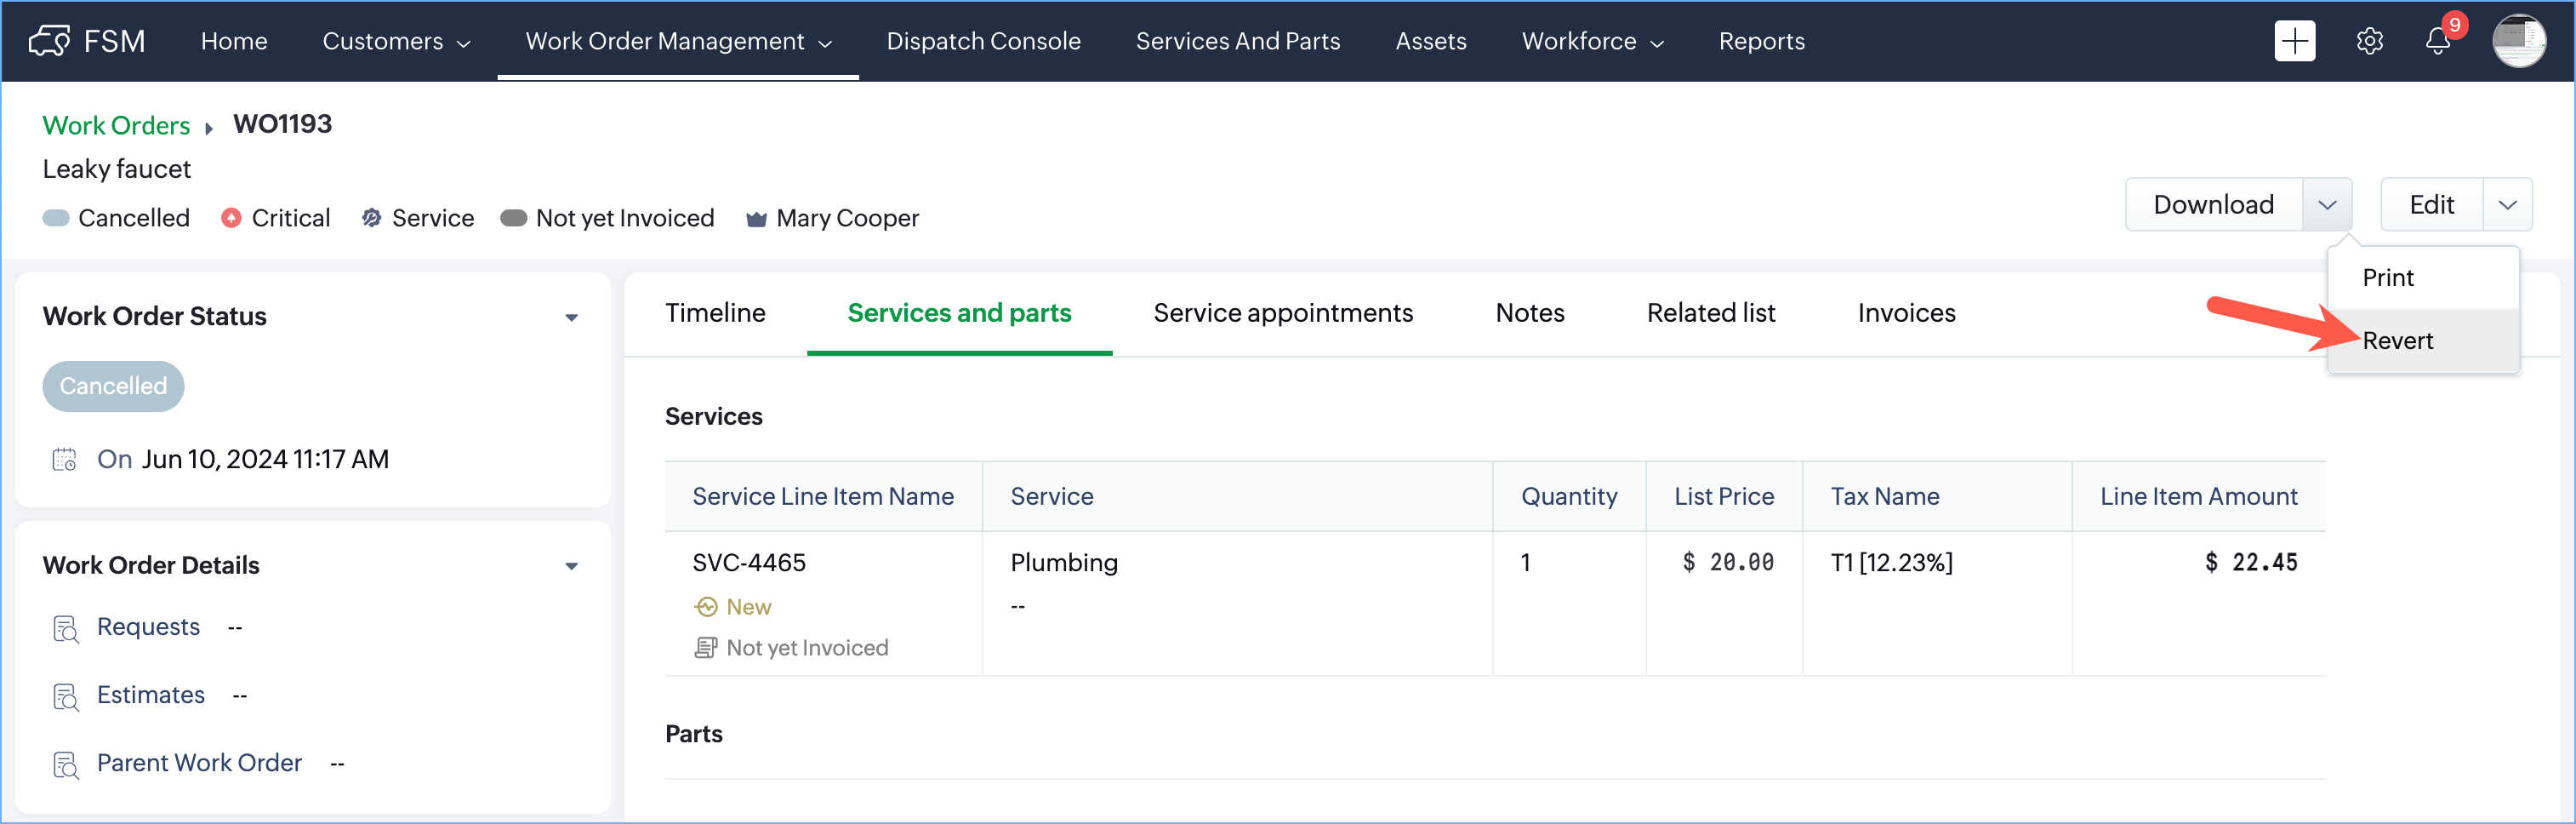Choose the Print menu option

tap(2387, 278)
